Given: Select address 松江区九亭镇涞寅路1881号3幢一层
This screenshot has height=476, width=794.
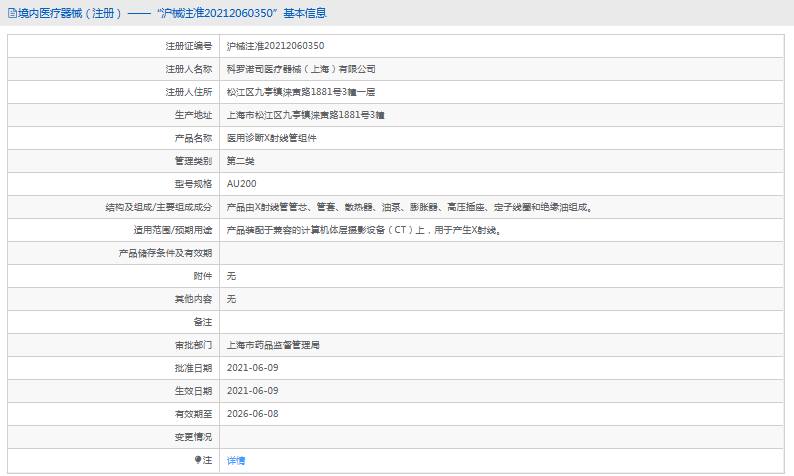Looking at the screenshot, I should click(301, 92).
